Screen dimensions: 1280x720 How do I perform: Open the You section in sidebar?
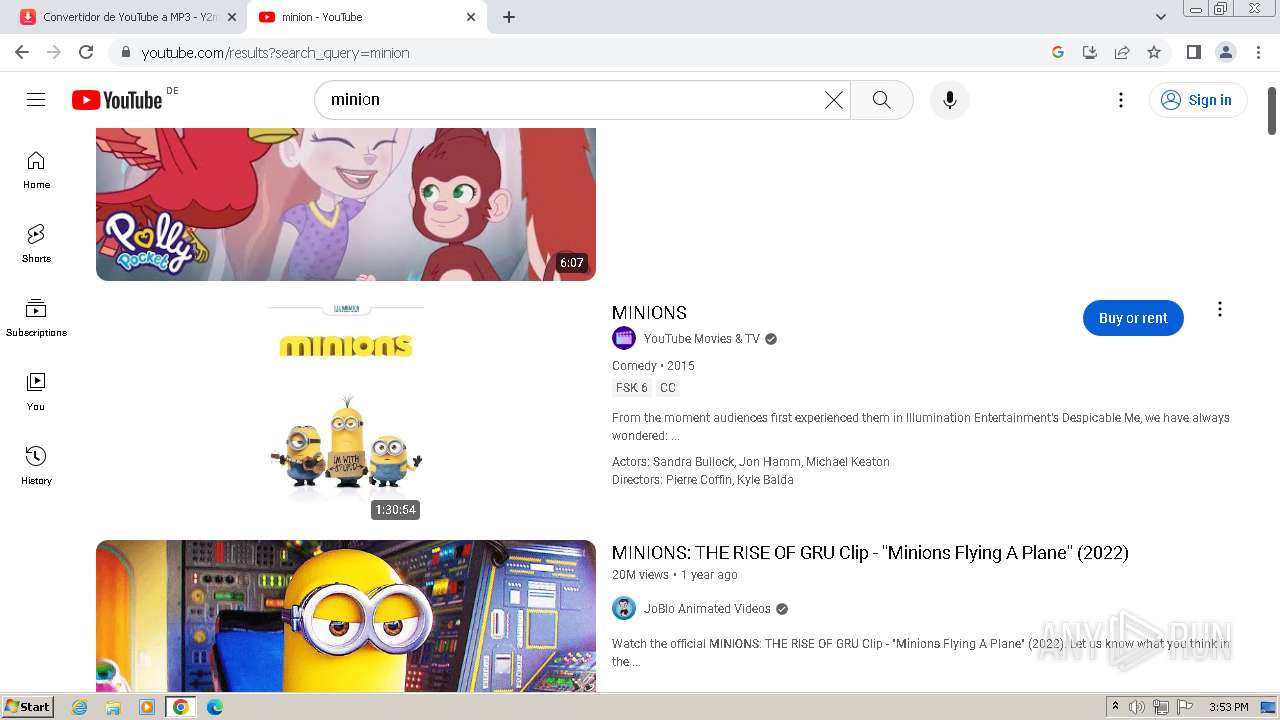click(x=36, y=392)
